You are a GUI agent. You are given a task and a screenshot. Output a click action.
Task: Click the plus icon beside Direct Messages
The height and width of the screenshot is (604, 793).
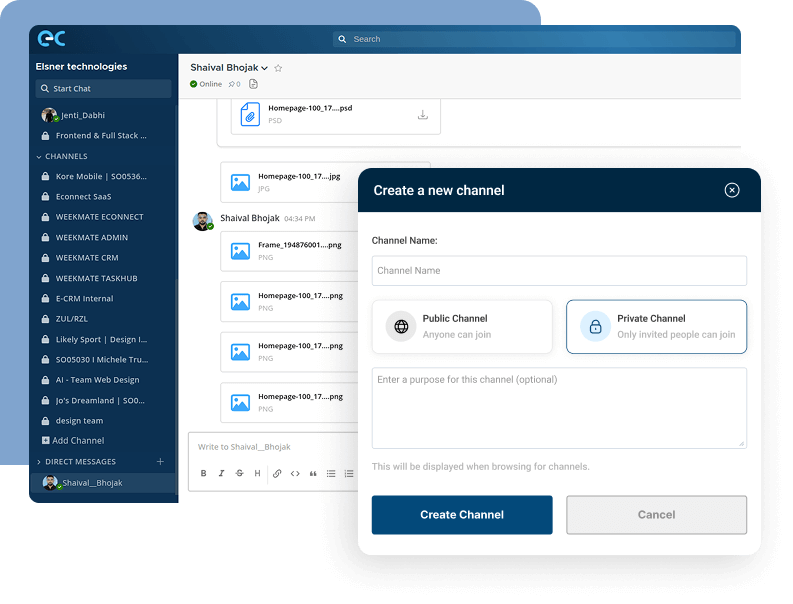(x=160, y=462)
